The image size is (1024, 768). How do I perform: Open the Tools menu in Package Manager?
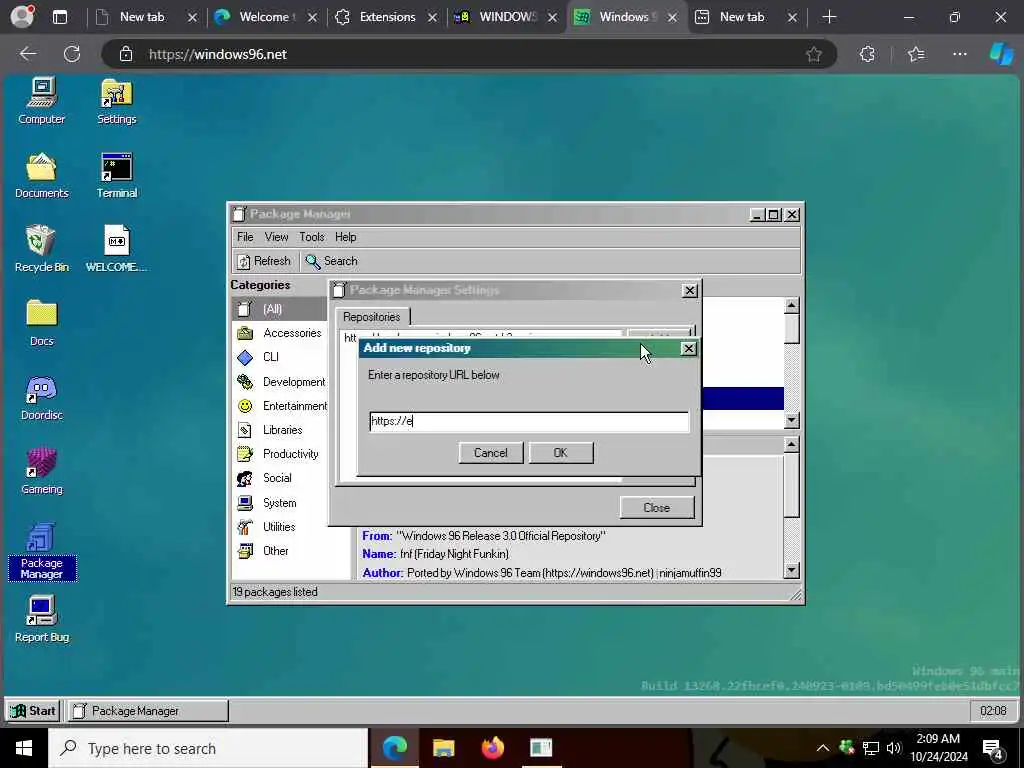coord(312,237)
